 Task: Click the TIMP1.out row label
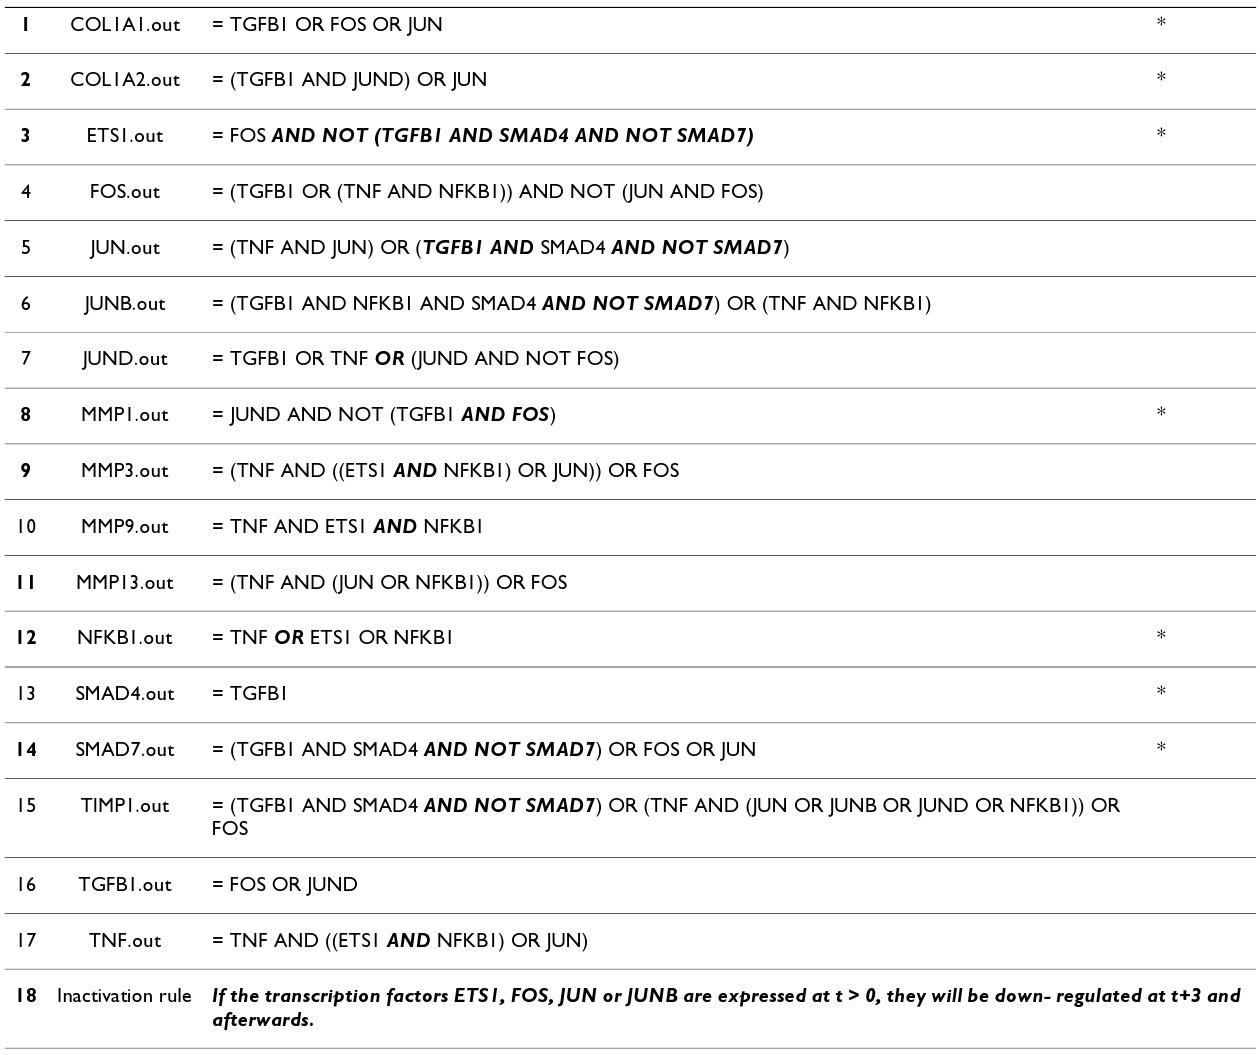[125, 806]
